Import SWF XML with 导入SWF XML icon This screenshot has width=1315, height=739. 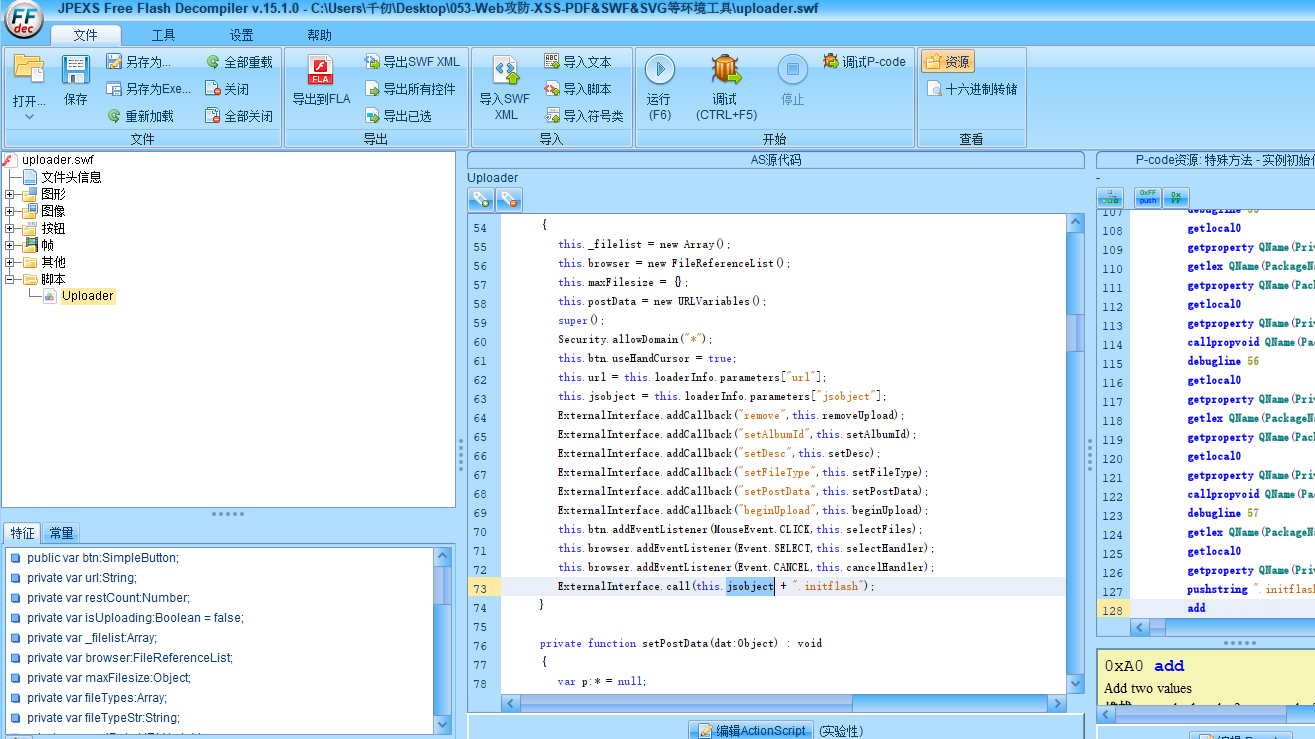[x=505, y=88]
